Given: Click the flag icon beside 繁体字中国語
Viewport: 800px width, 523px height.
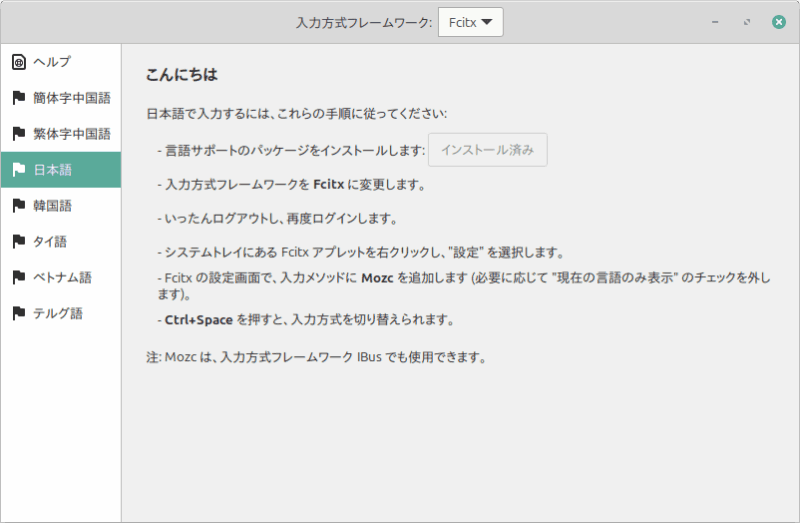Looking at the screenshot, I should point(18,134).
